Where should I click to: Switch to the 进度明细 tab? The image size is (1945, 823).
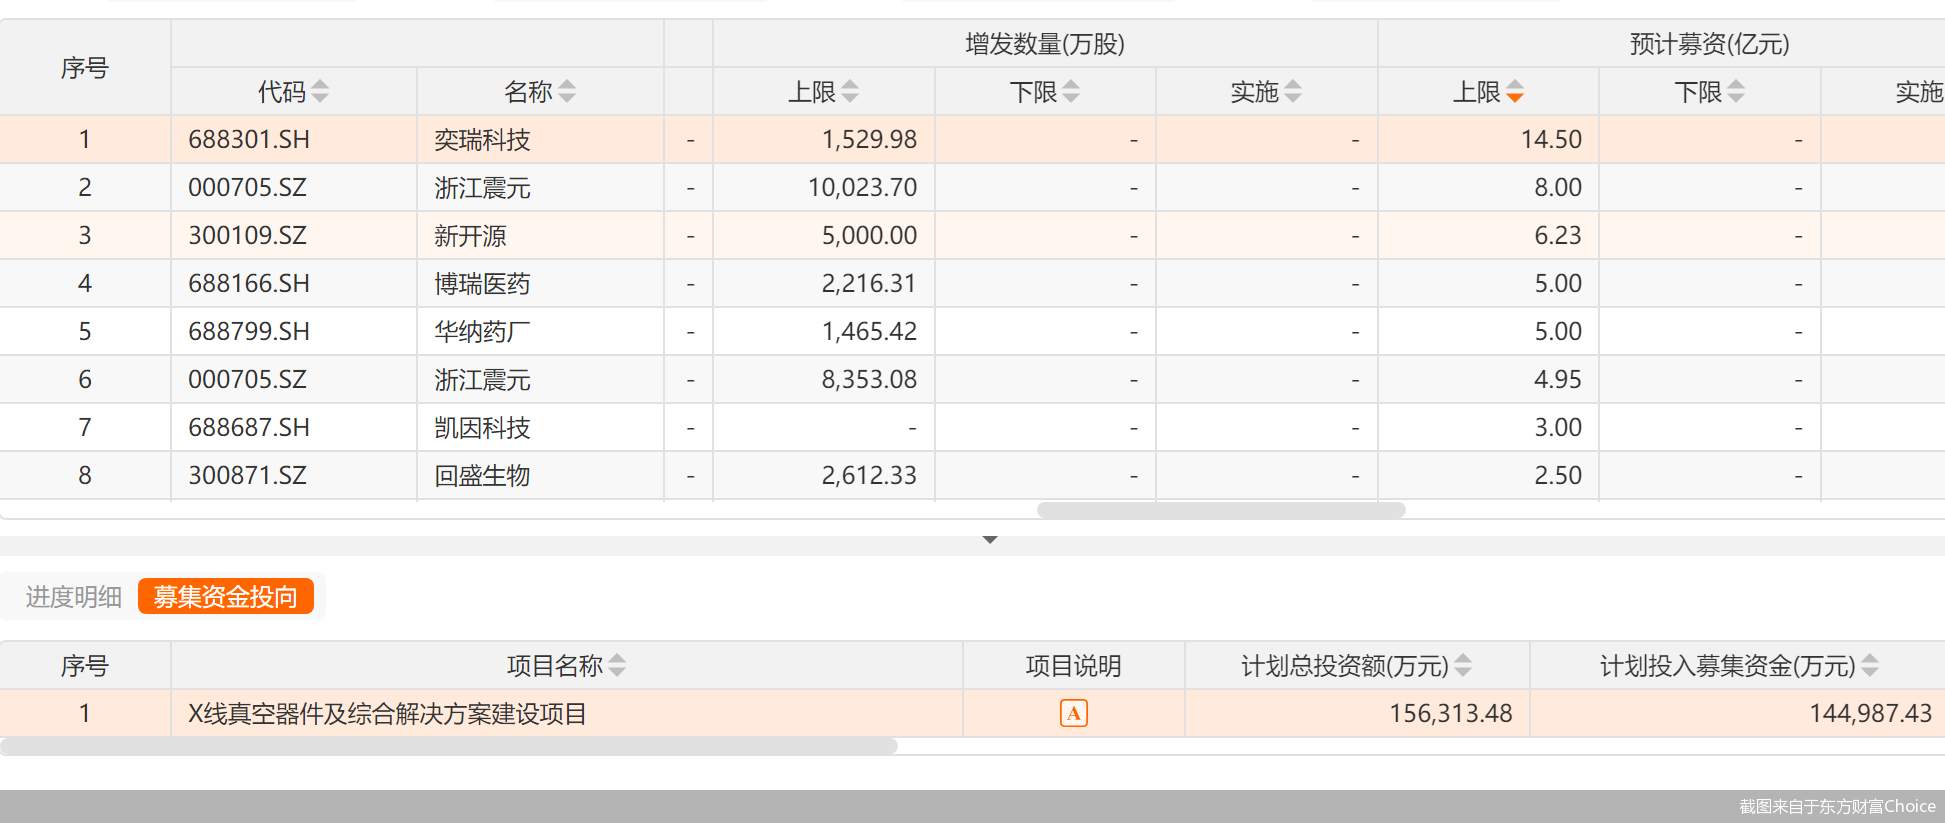click(x=73, y=597)
